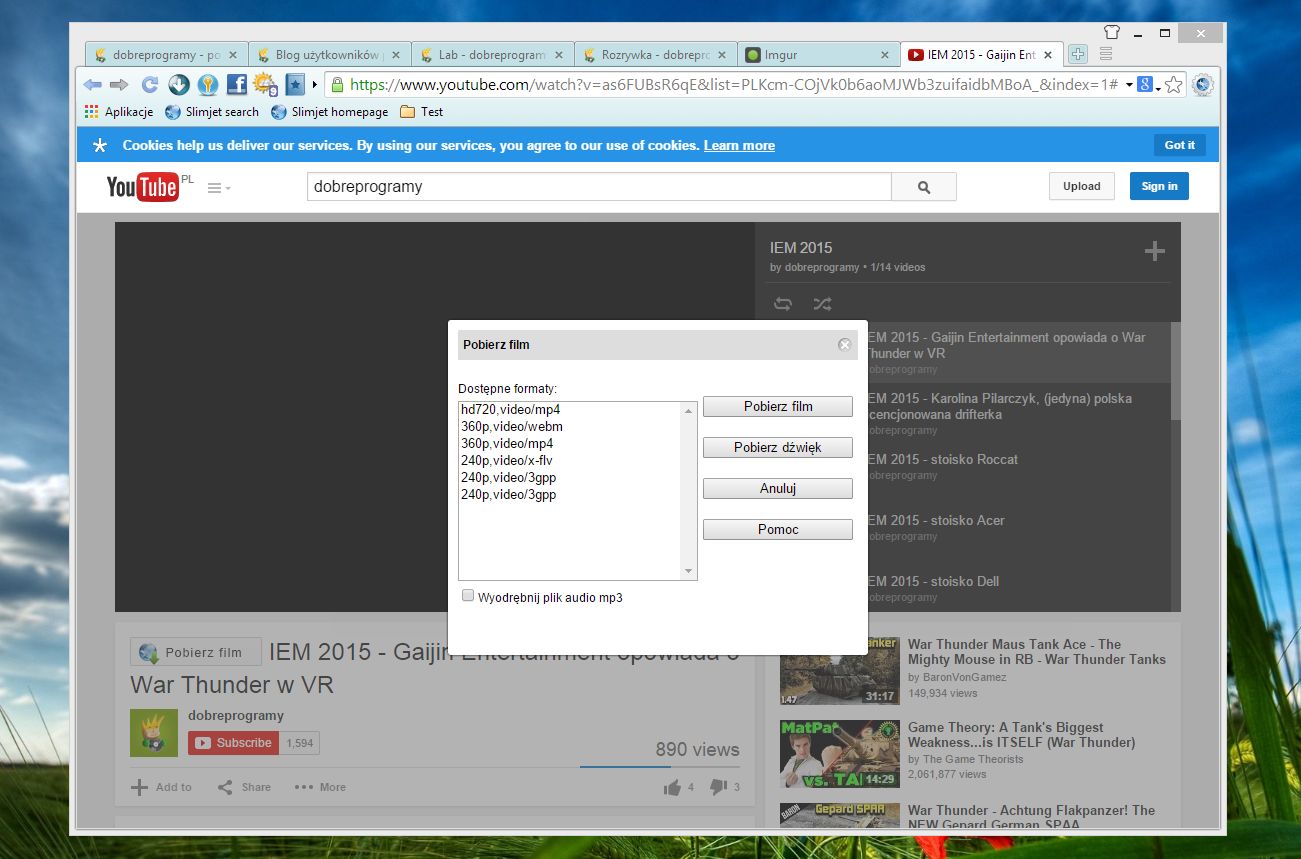Screen dimensions: 1301x859
Task: Select 360p,video/webm format
Action: (512, 427)
